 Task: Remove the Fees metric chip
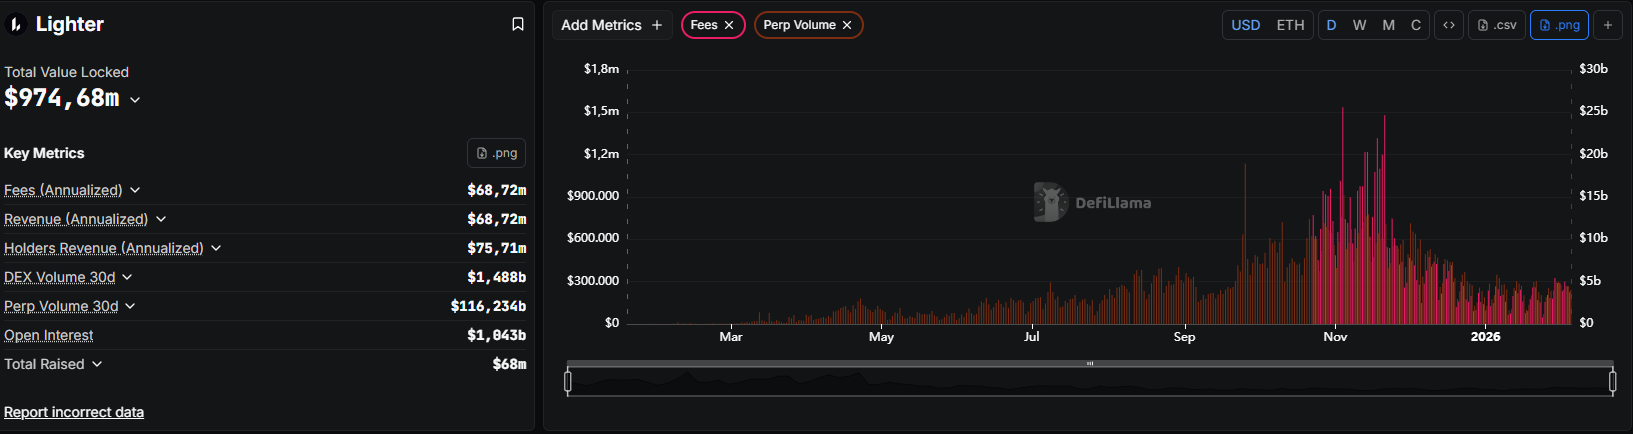click(x=729, y=25)
